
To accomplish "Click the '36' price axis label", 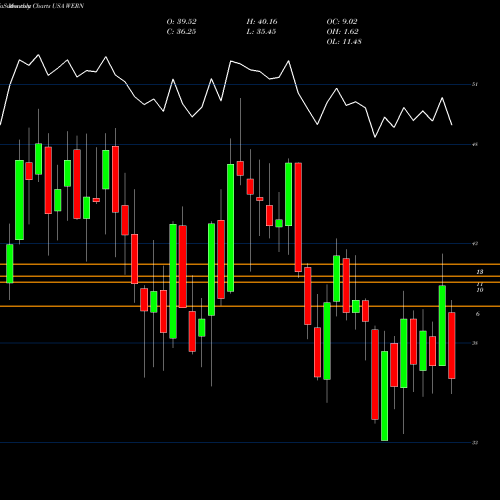I will coord(475,343).
